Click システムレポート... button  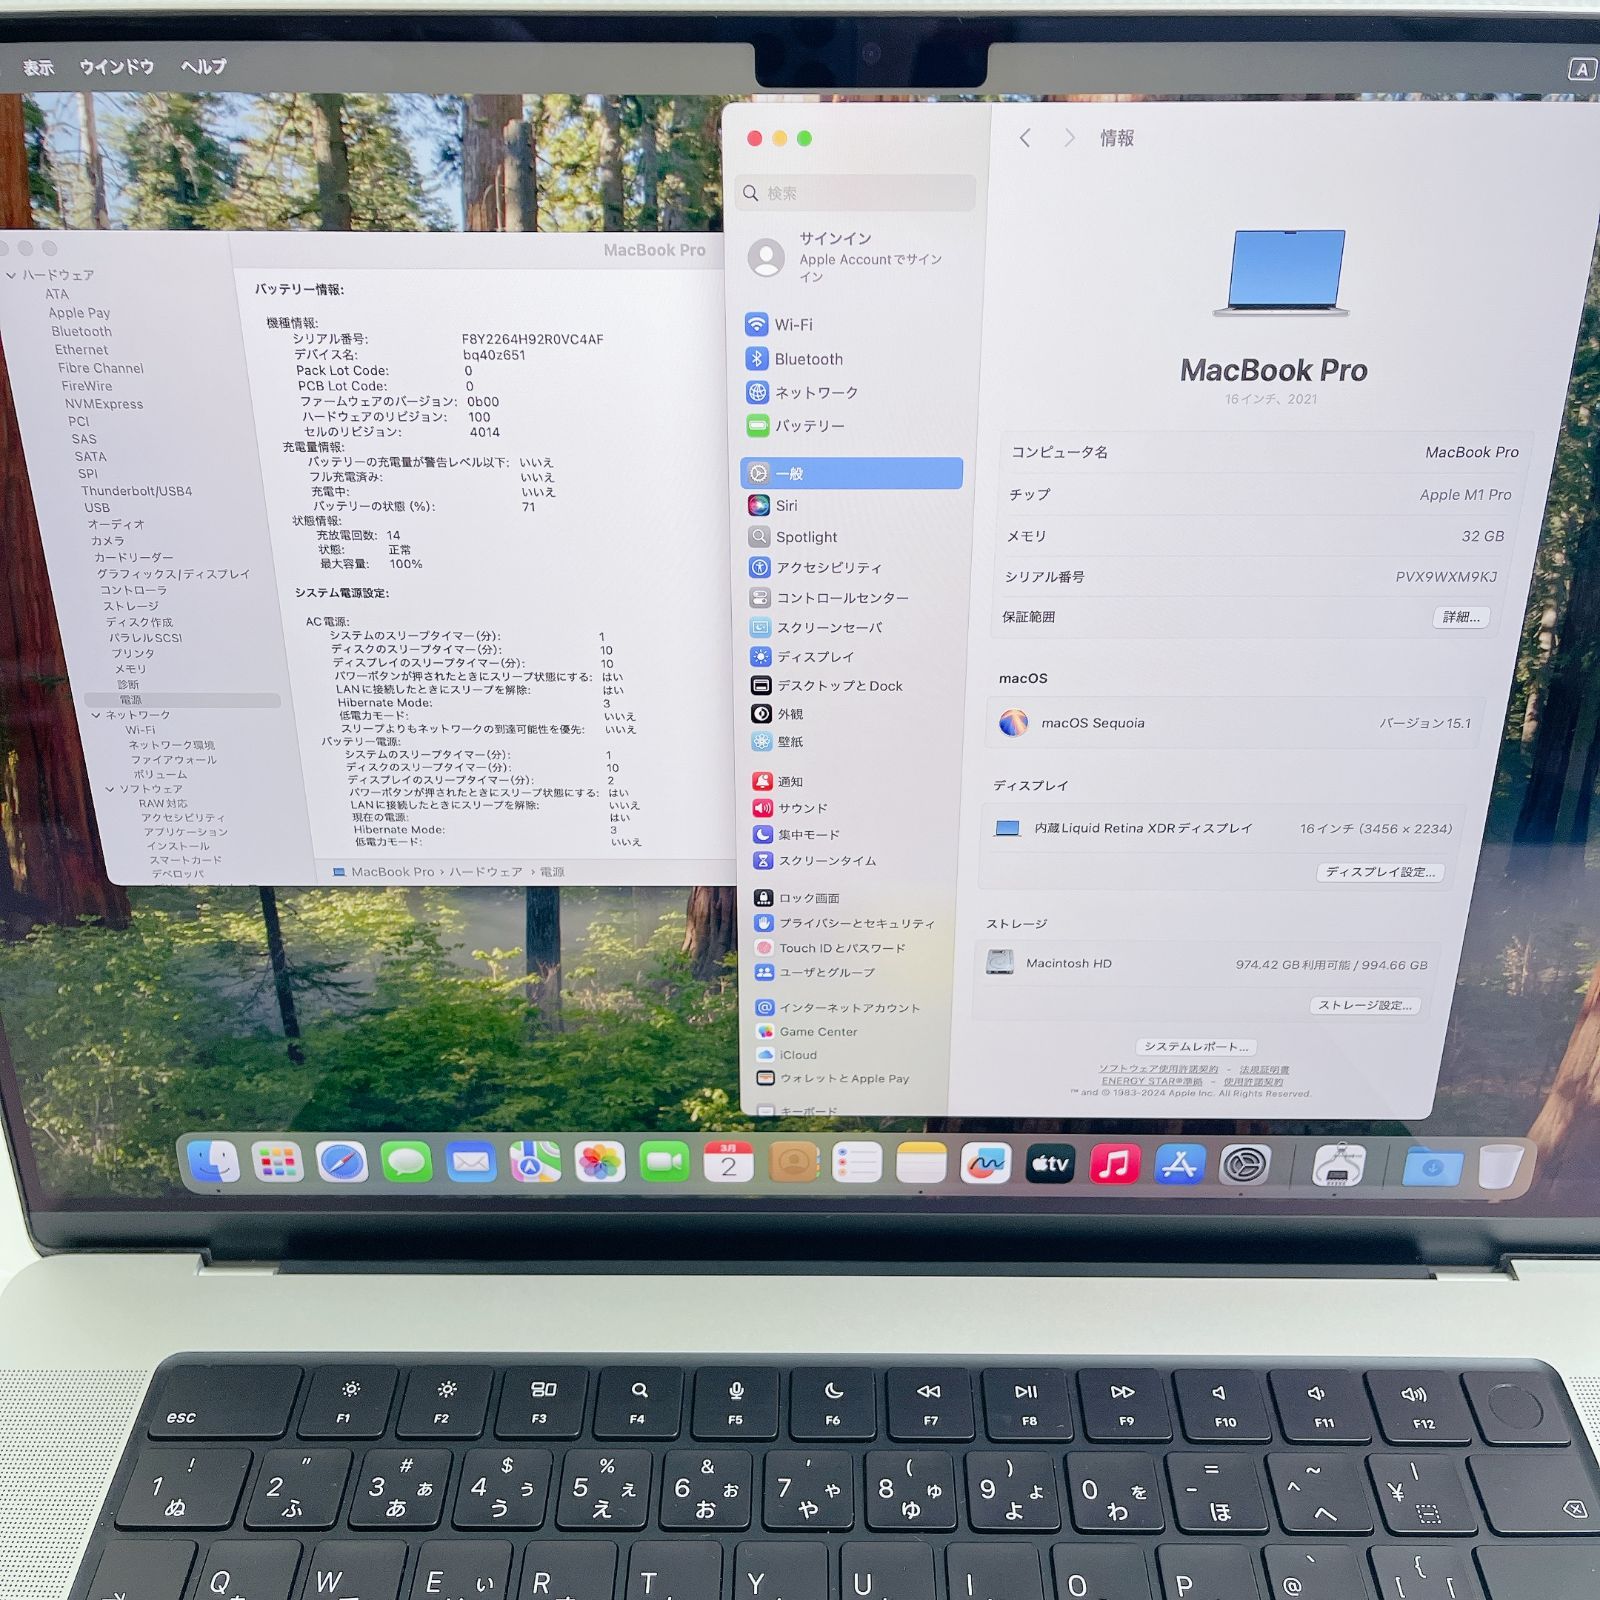click(x=1196, y=1046)
